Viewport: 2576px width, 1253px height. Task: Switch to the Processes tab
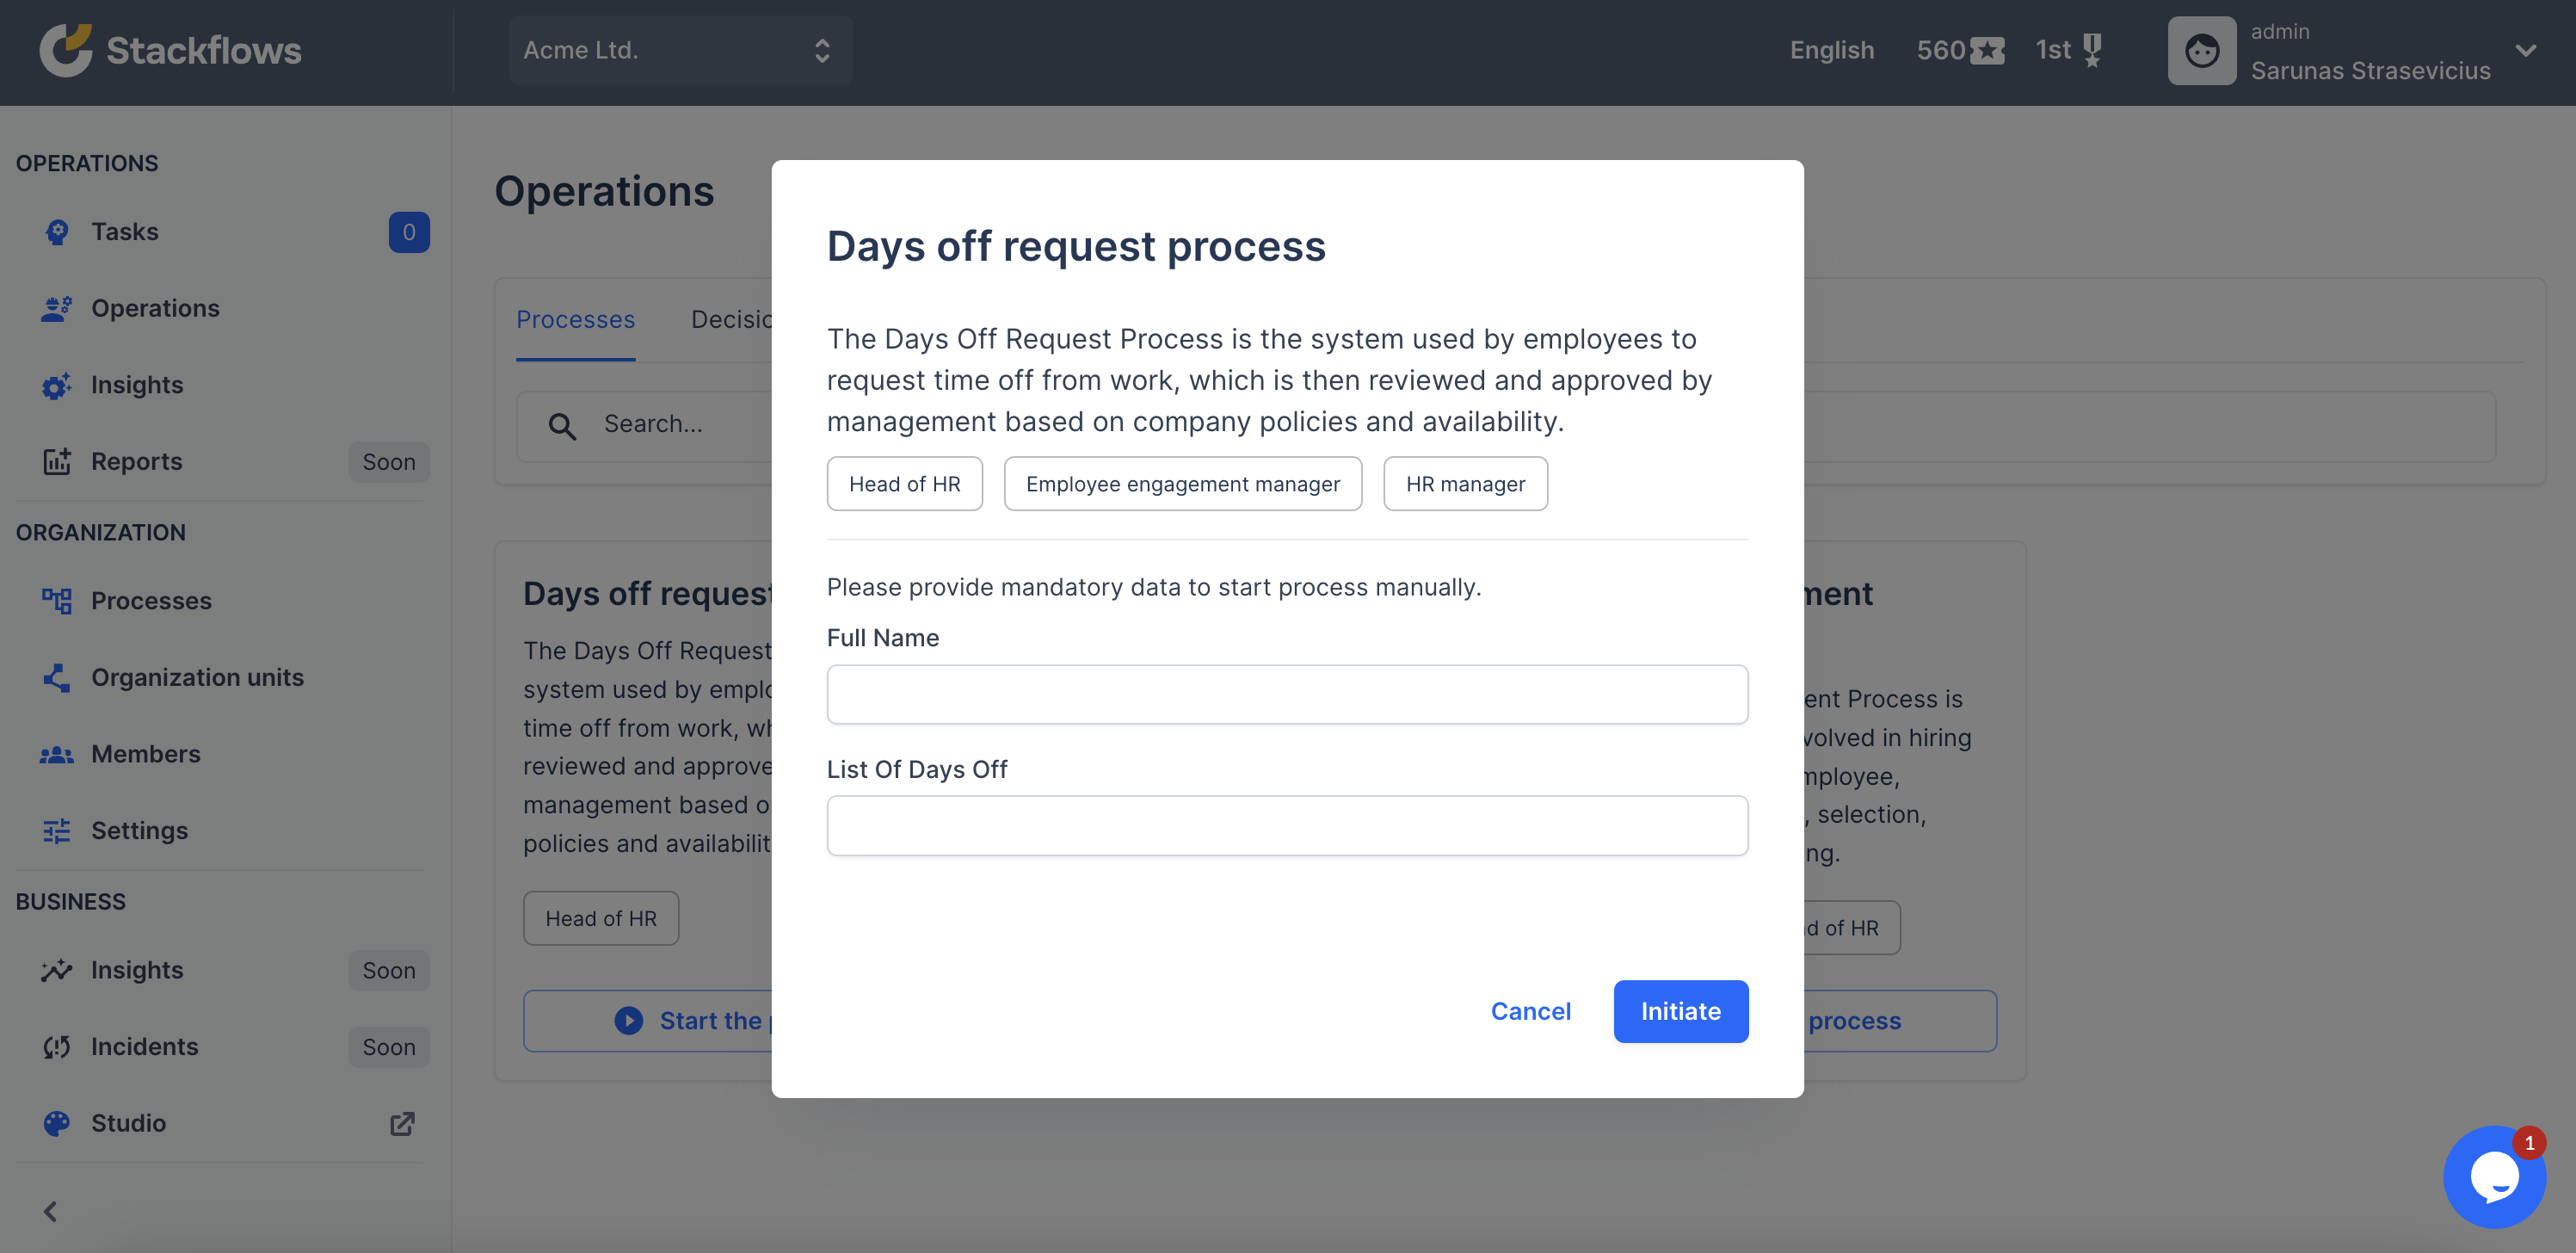tap(575, 319)
